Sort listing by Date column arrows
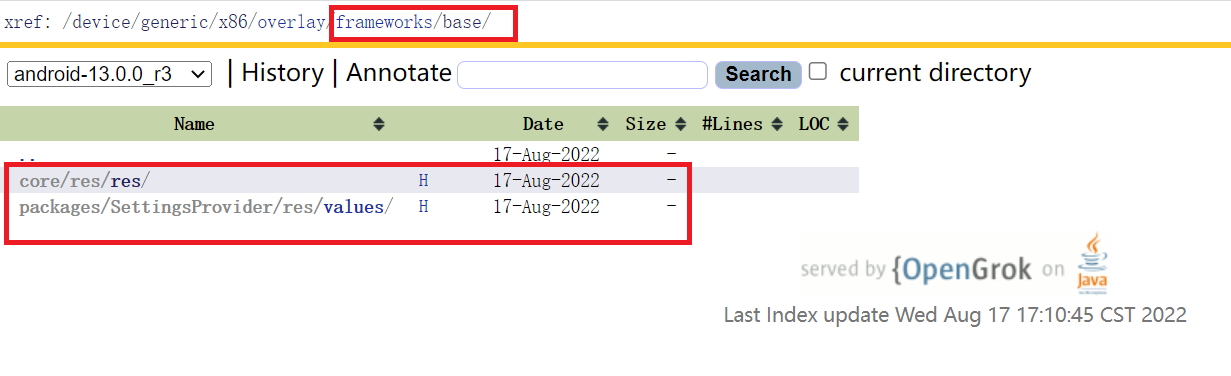The width and height of the screenshot is (1231, 376). pos(603,125)
